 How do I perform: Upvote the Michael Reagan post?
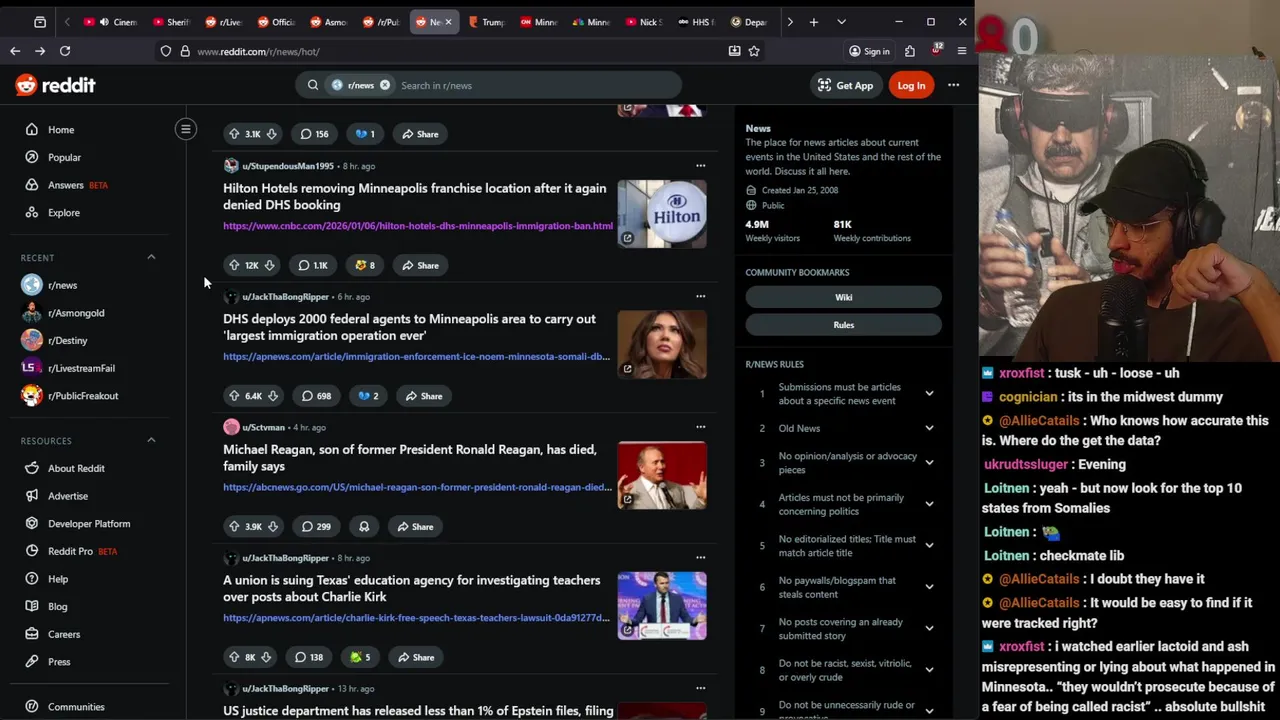(234, 526)
